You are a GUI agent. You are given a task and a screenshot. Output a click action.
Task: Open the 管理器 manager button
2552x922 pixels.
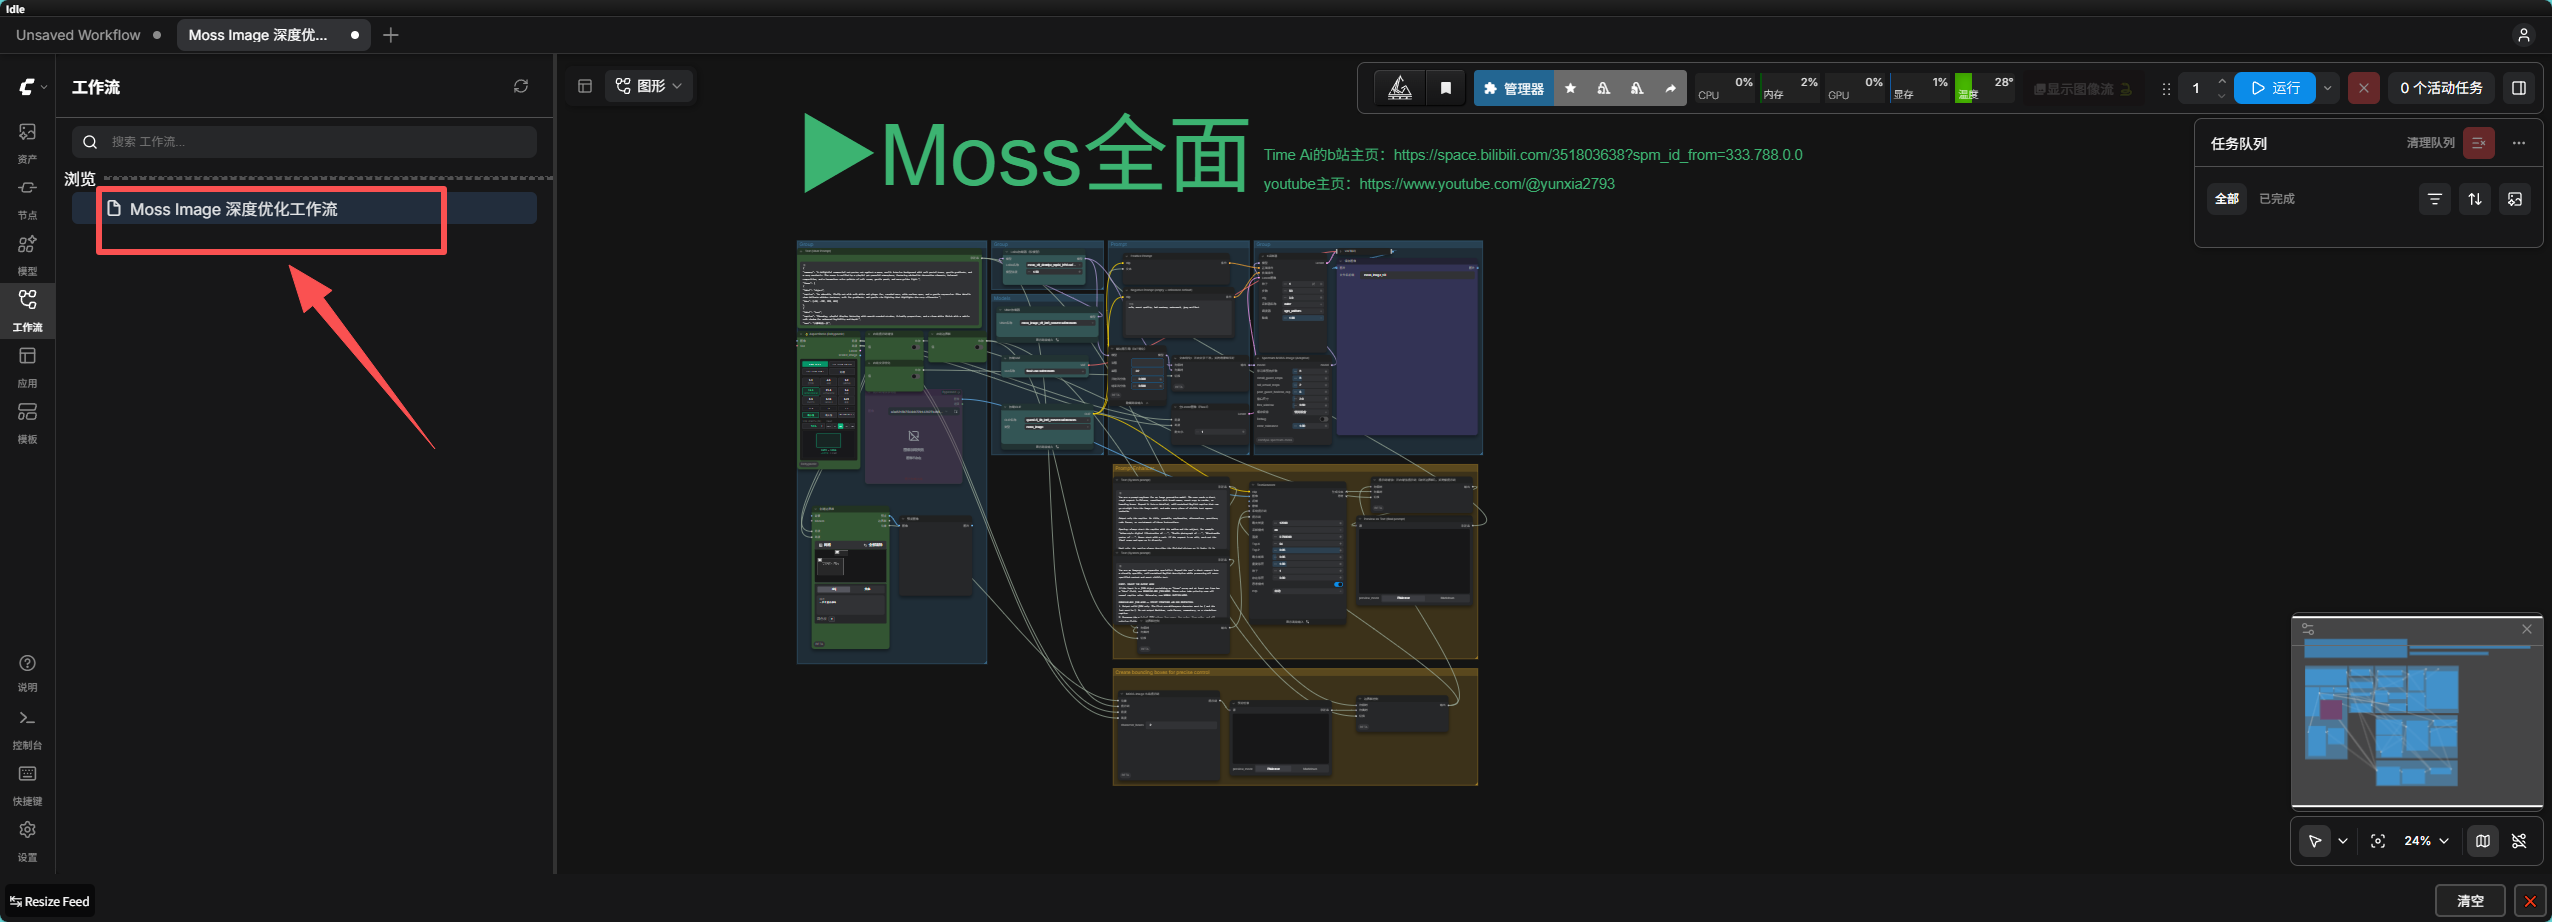[1514, 88]
